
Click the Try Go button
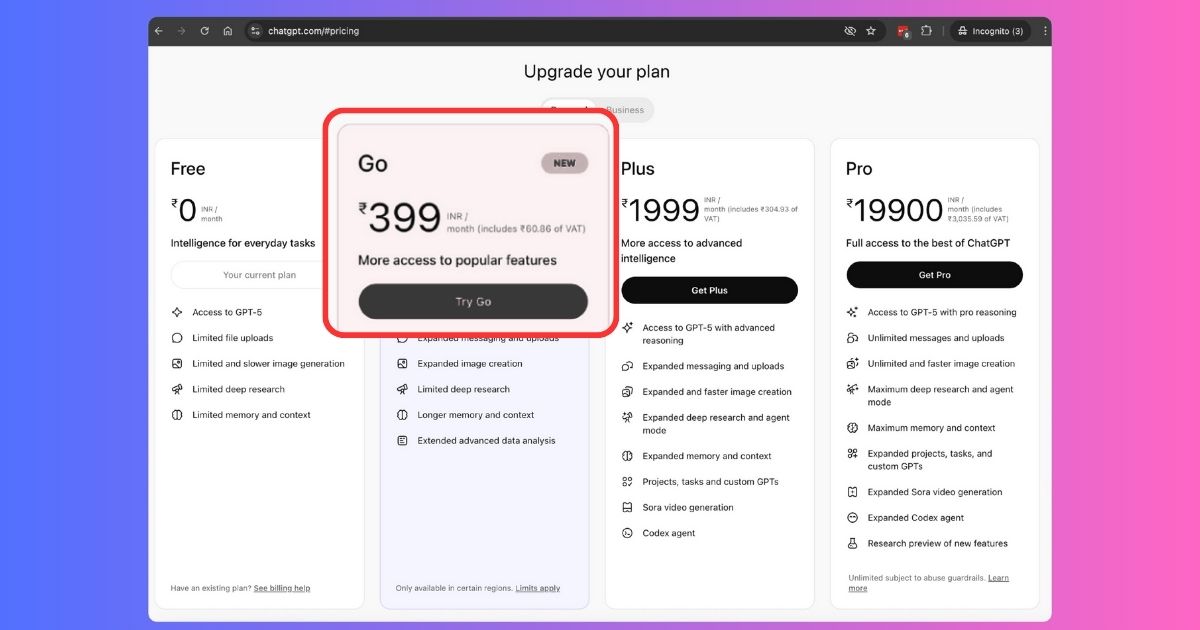(473, 302)
